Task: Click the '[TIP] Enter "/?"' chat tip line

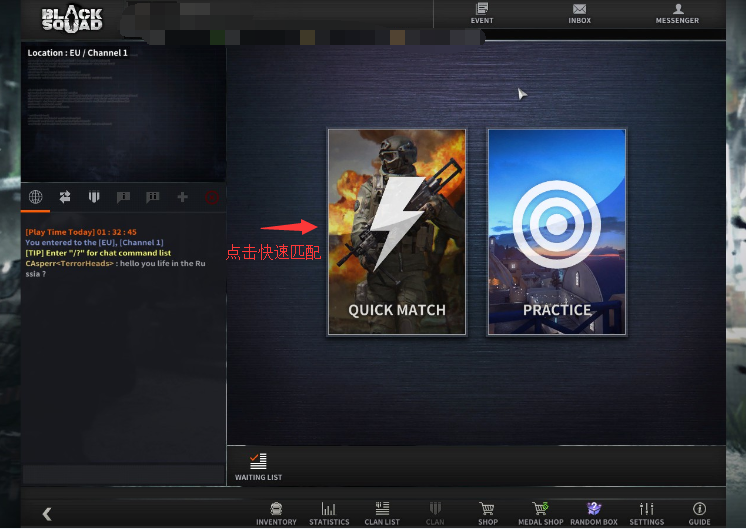Action: click(x=98, y=253)
